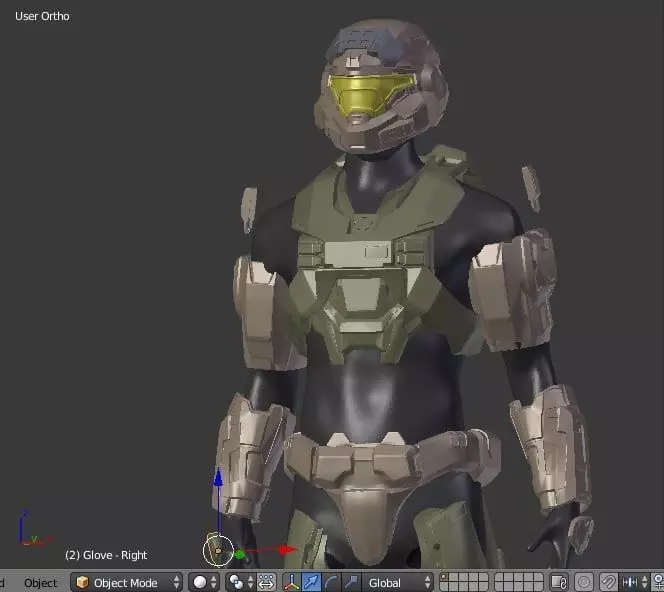Screen dimensions: 664x592
Task: Click the white manipulator center circle
Action: point(218,551)
